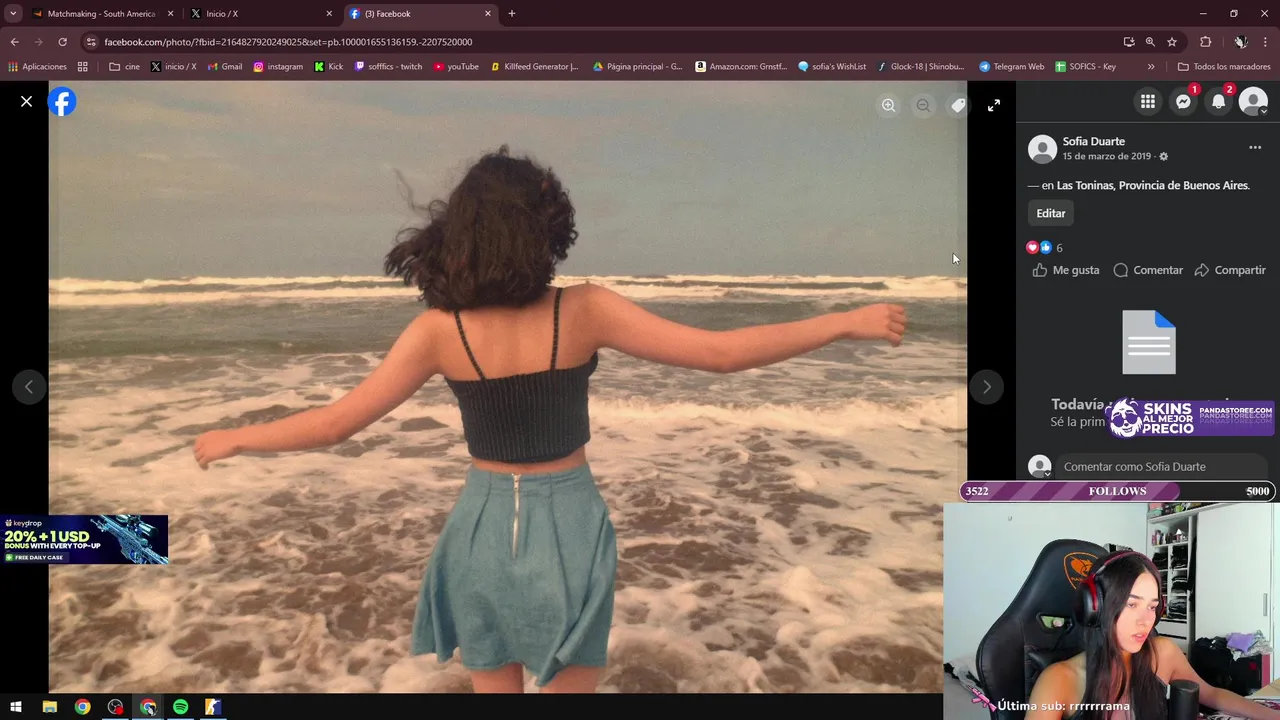Open Killfeed Generator bookmark
The image size is (1280, 720).
(x=535, y=67)
